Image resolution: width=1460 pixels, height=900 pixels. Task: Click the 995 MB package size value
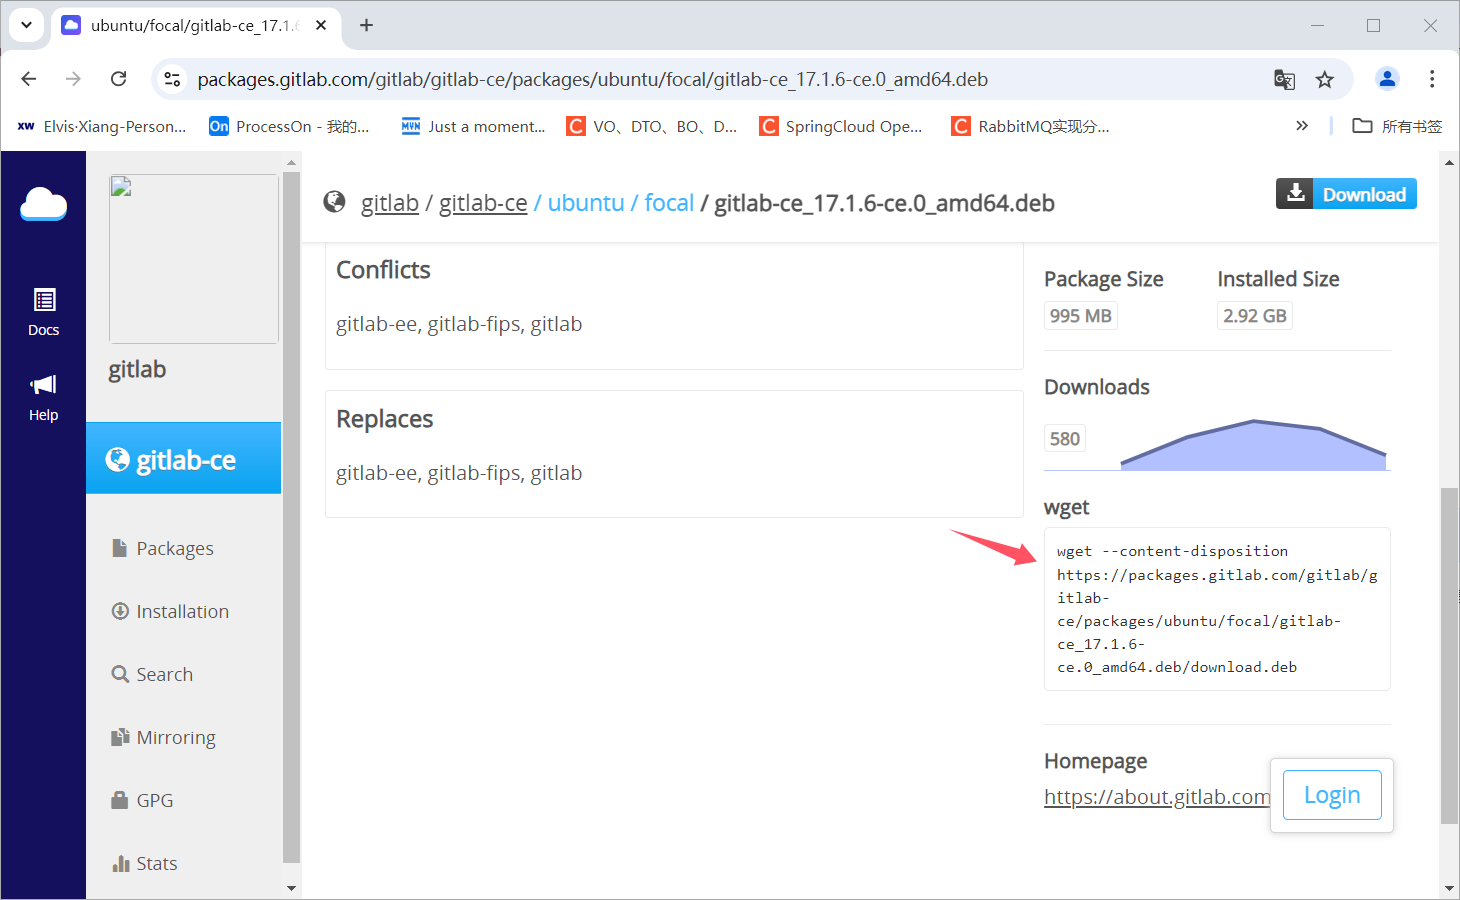coord(1081,316)
